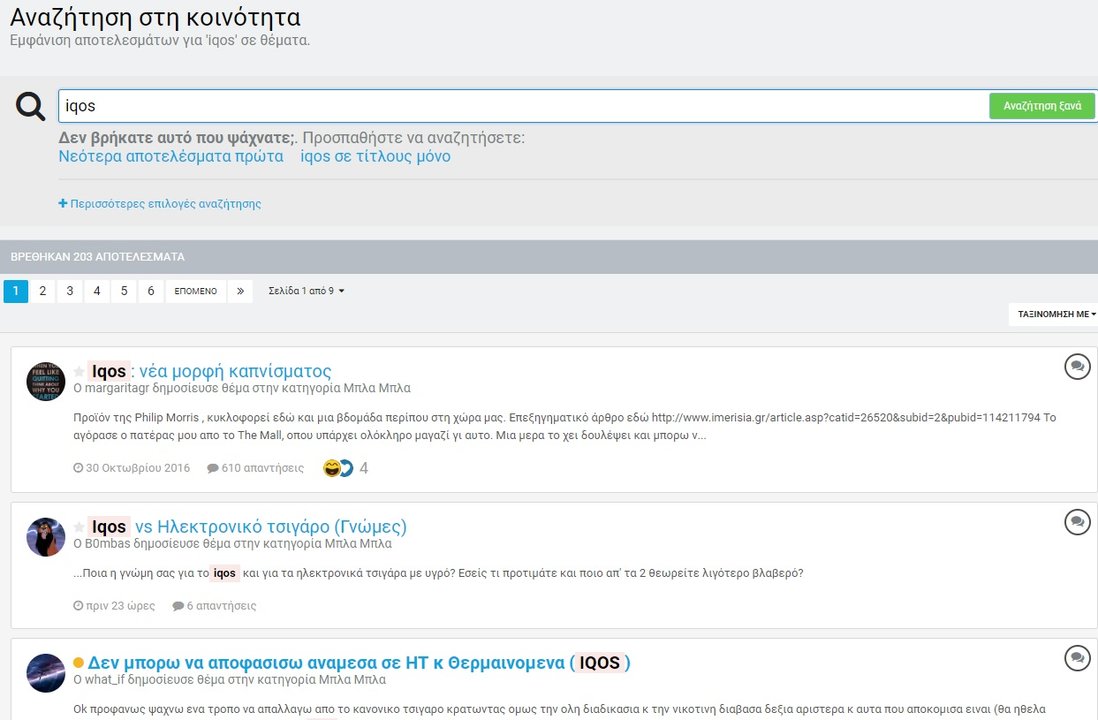
Task: Open the 'Σελίδα 1 από 9' dropdown
Action: (x=306, y=291)
